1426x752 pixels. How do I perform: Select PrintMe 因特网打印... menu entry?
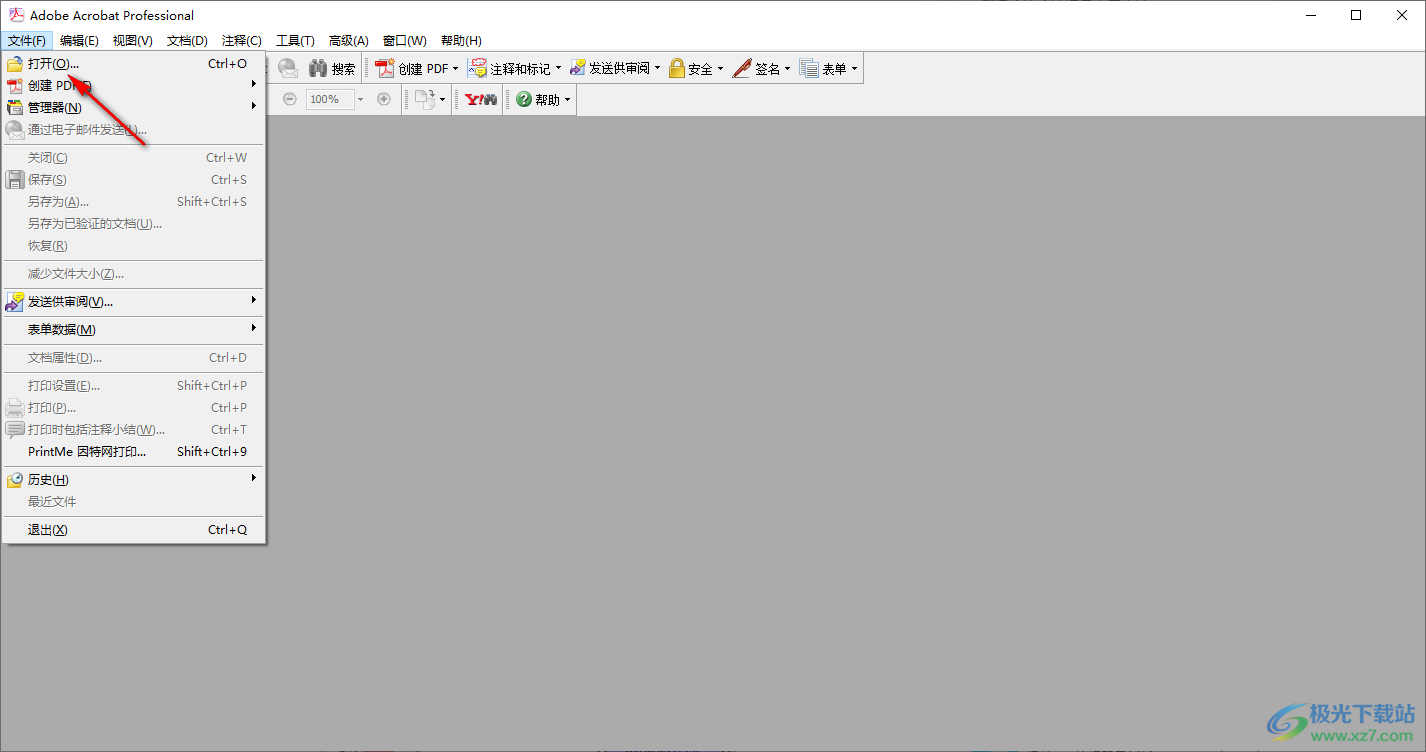click(x=134, y=451)
